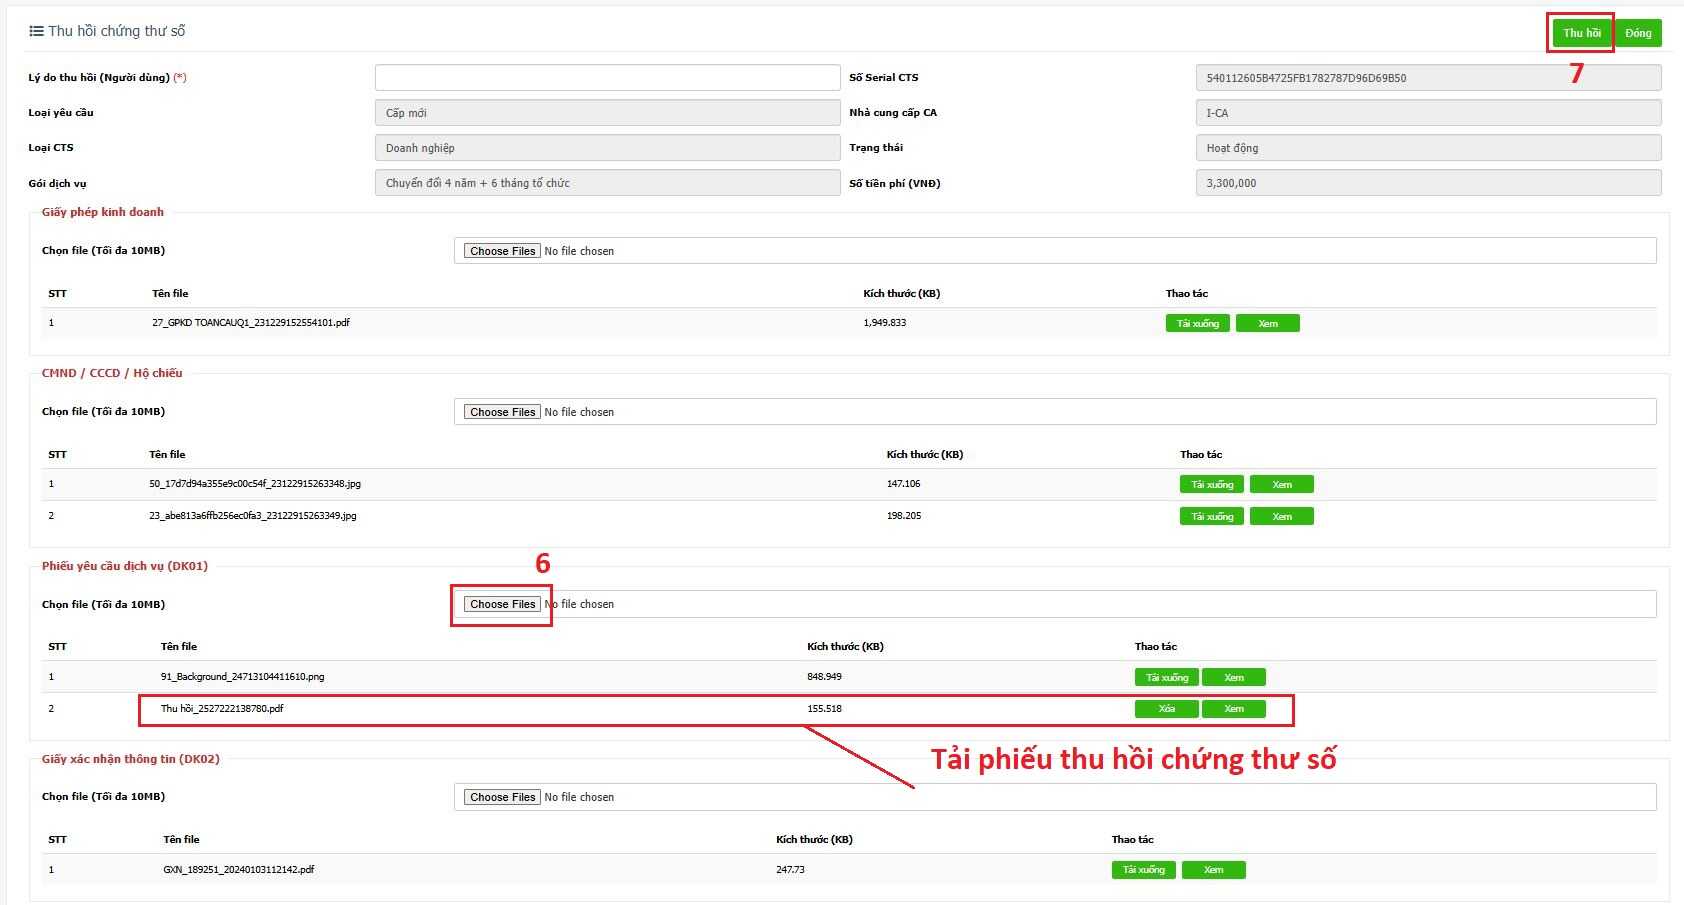Click the green Thu hồi button
1684x905 pixels.
click(1582, 33)
